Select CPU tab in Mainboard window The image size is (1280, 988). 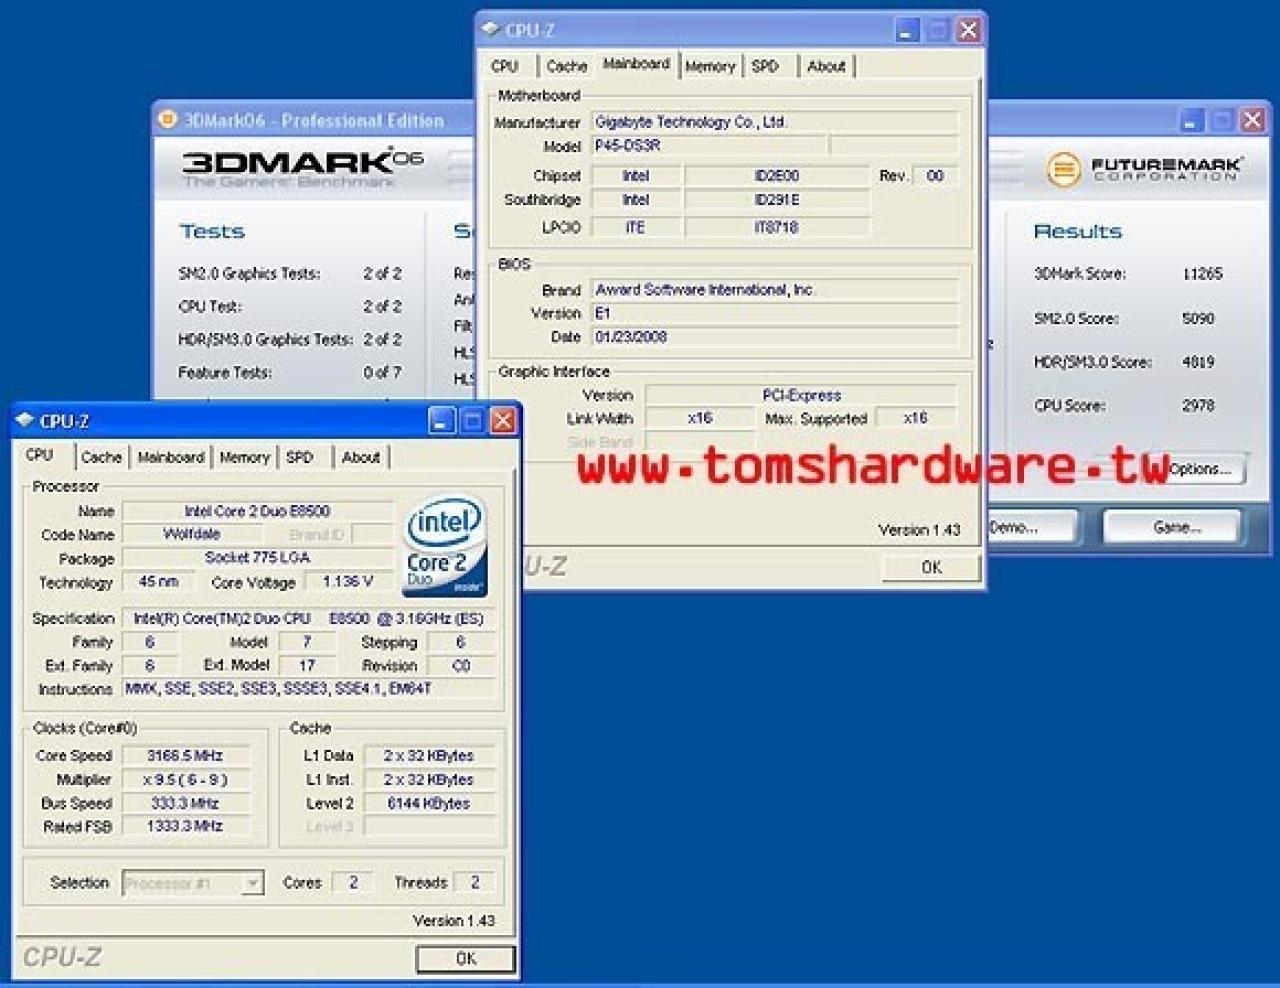pyautogui.click(x=505, y=66)
